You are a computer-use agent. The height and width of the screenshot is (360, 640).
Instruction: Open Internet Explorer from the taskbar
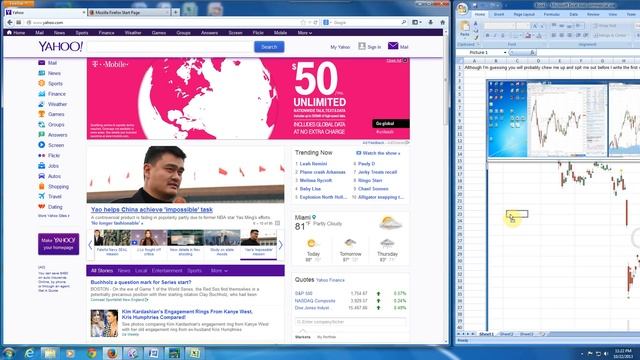29,353
